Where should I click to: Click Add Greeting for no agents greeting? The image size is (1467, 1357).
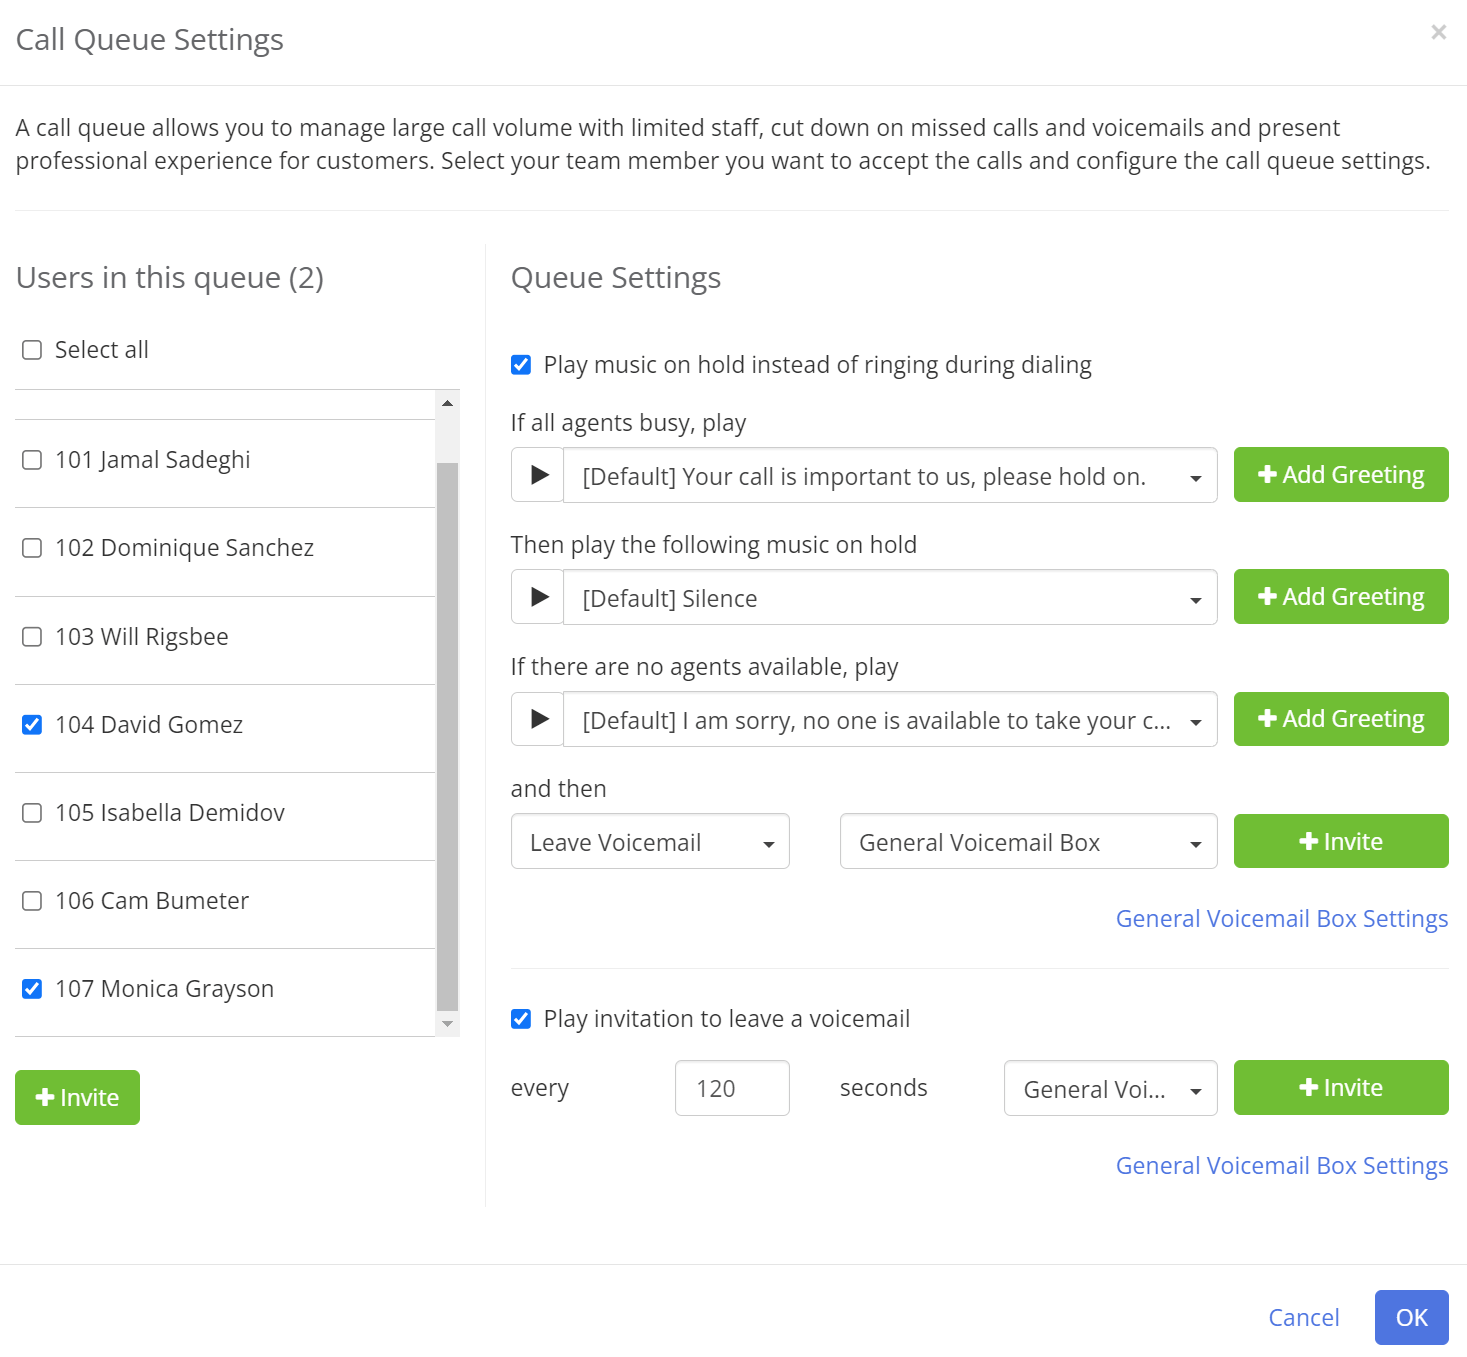point(1340,719)
